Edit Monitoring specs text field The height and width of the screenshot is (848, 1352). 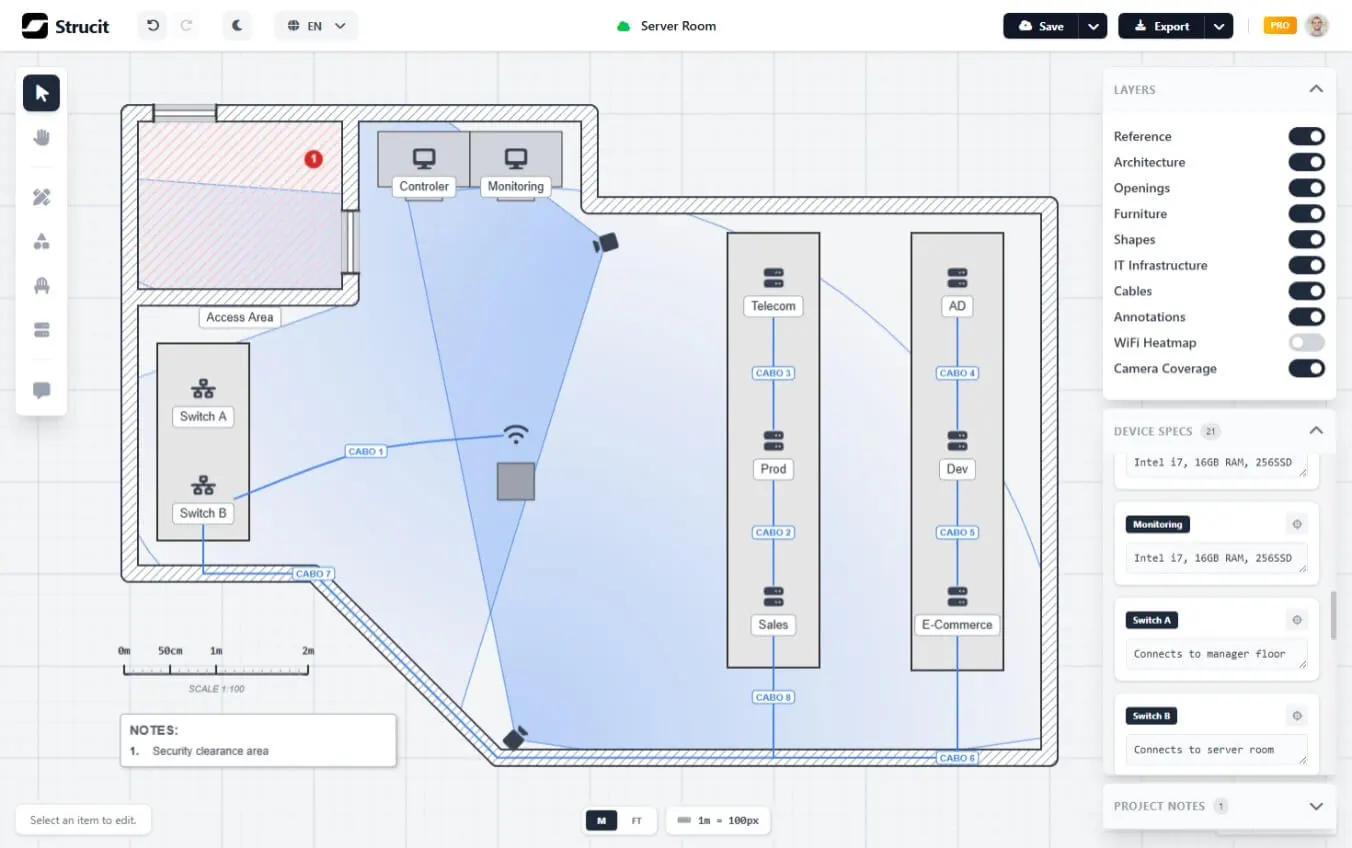pos(1216,558)
